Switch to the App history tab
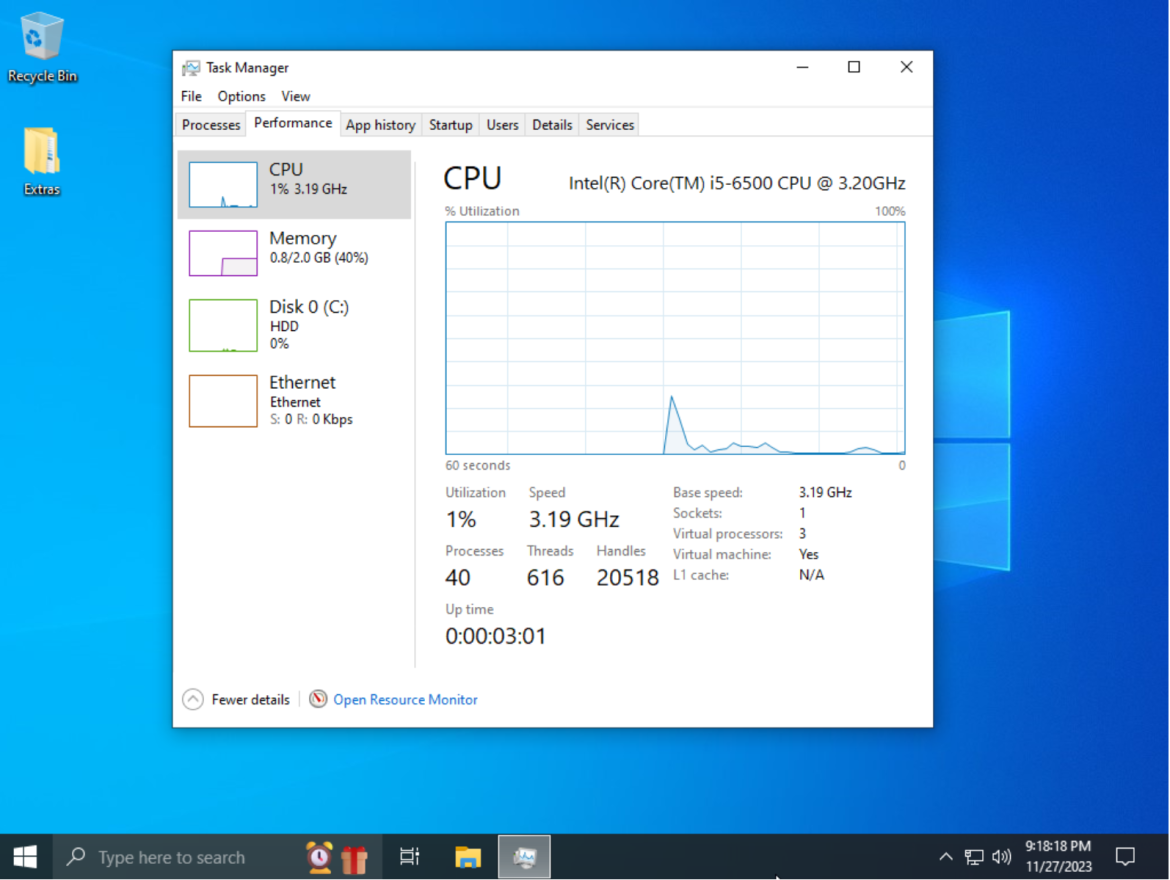The image size is (1170, 880). [380, 125]
